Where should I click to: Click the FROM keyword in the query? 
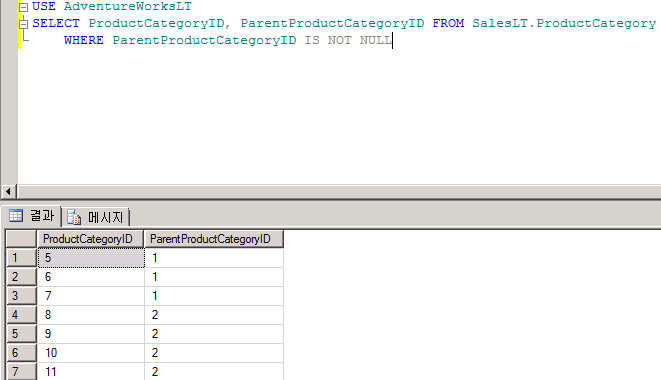448,23
